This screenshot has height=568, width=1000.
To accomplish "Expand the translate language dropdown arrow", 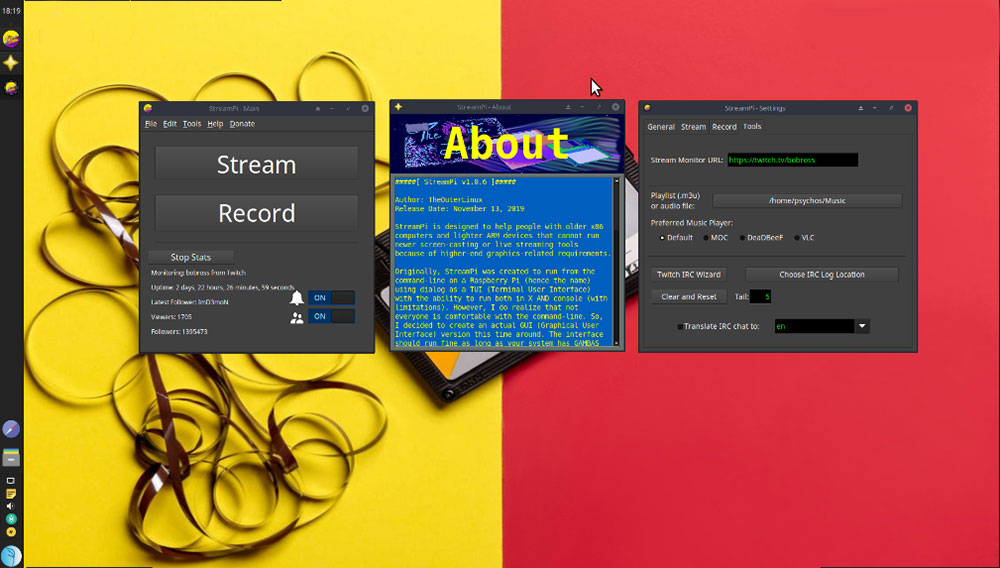I will [862, 326].
